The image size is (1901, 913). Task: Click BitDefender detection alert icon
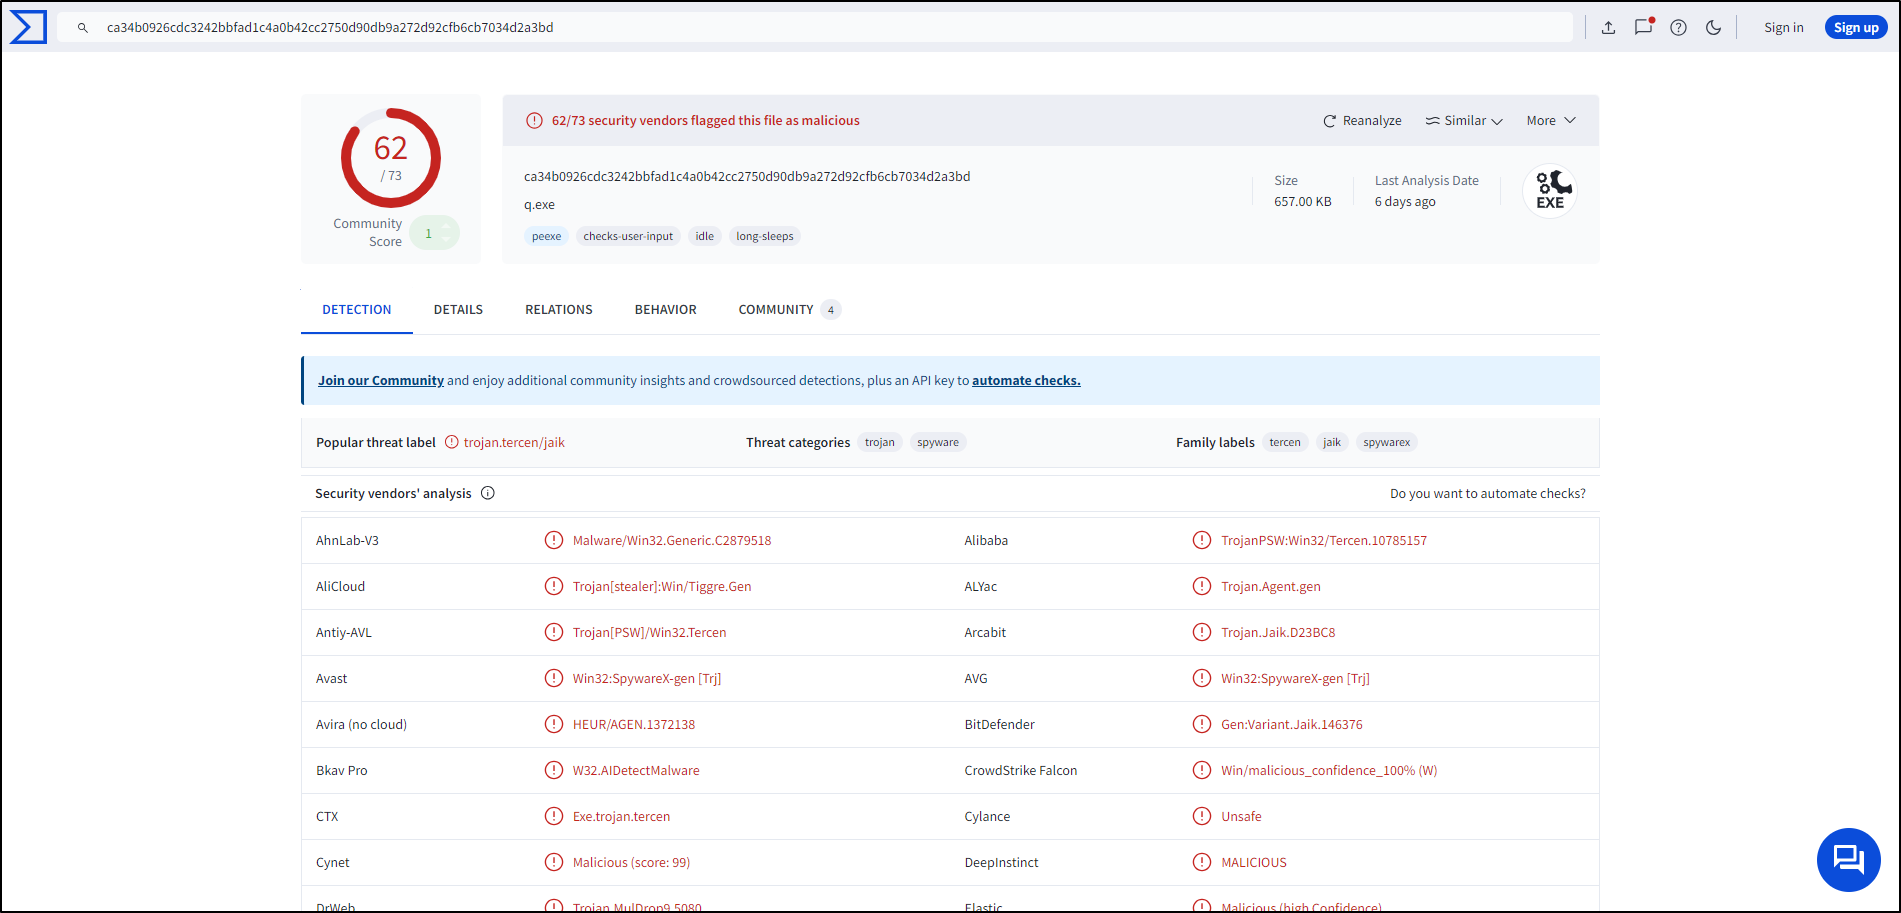tap(1202, 724)
